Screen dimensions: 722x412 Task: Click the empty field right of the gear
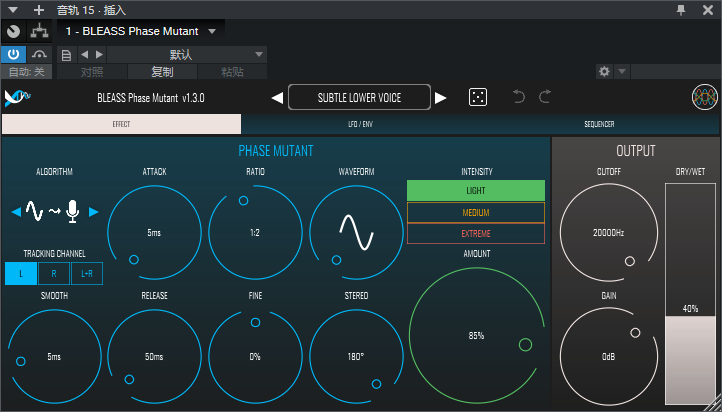(x=675, y=71)
